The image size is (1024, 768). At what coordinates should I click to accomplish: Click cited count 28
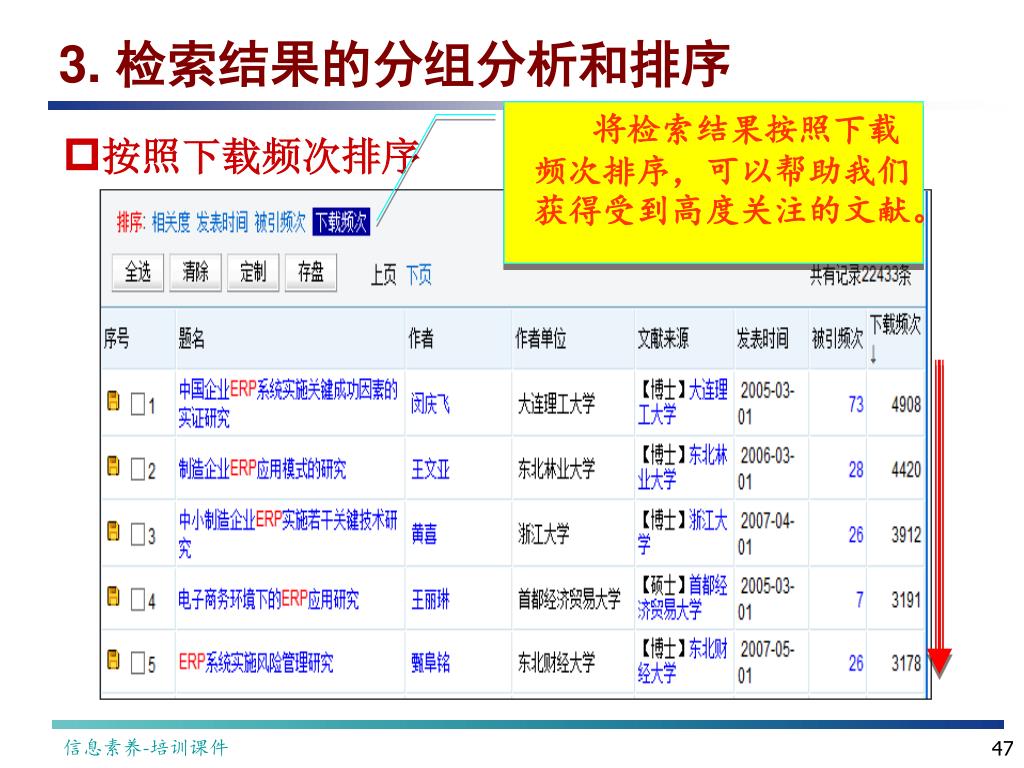click(x=856, y=470)
